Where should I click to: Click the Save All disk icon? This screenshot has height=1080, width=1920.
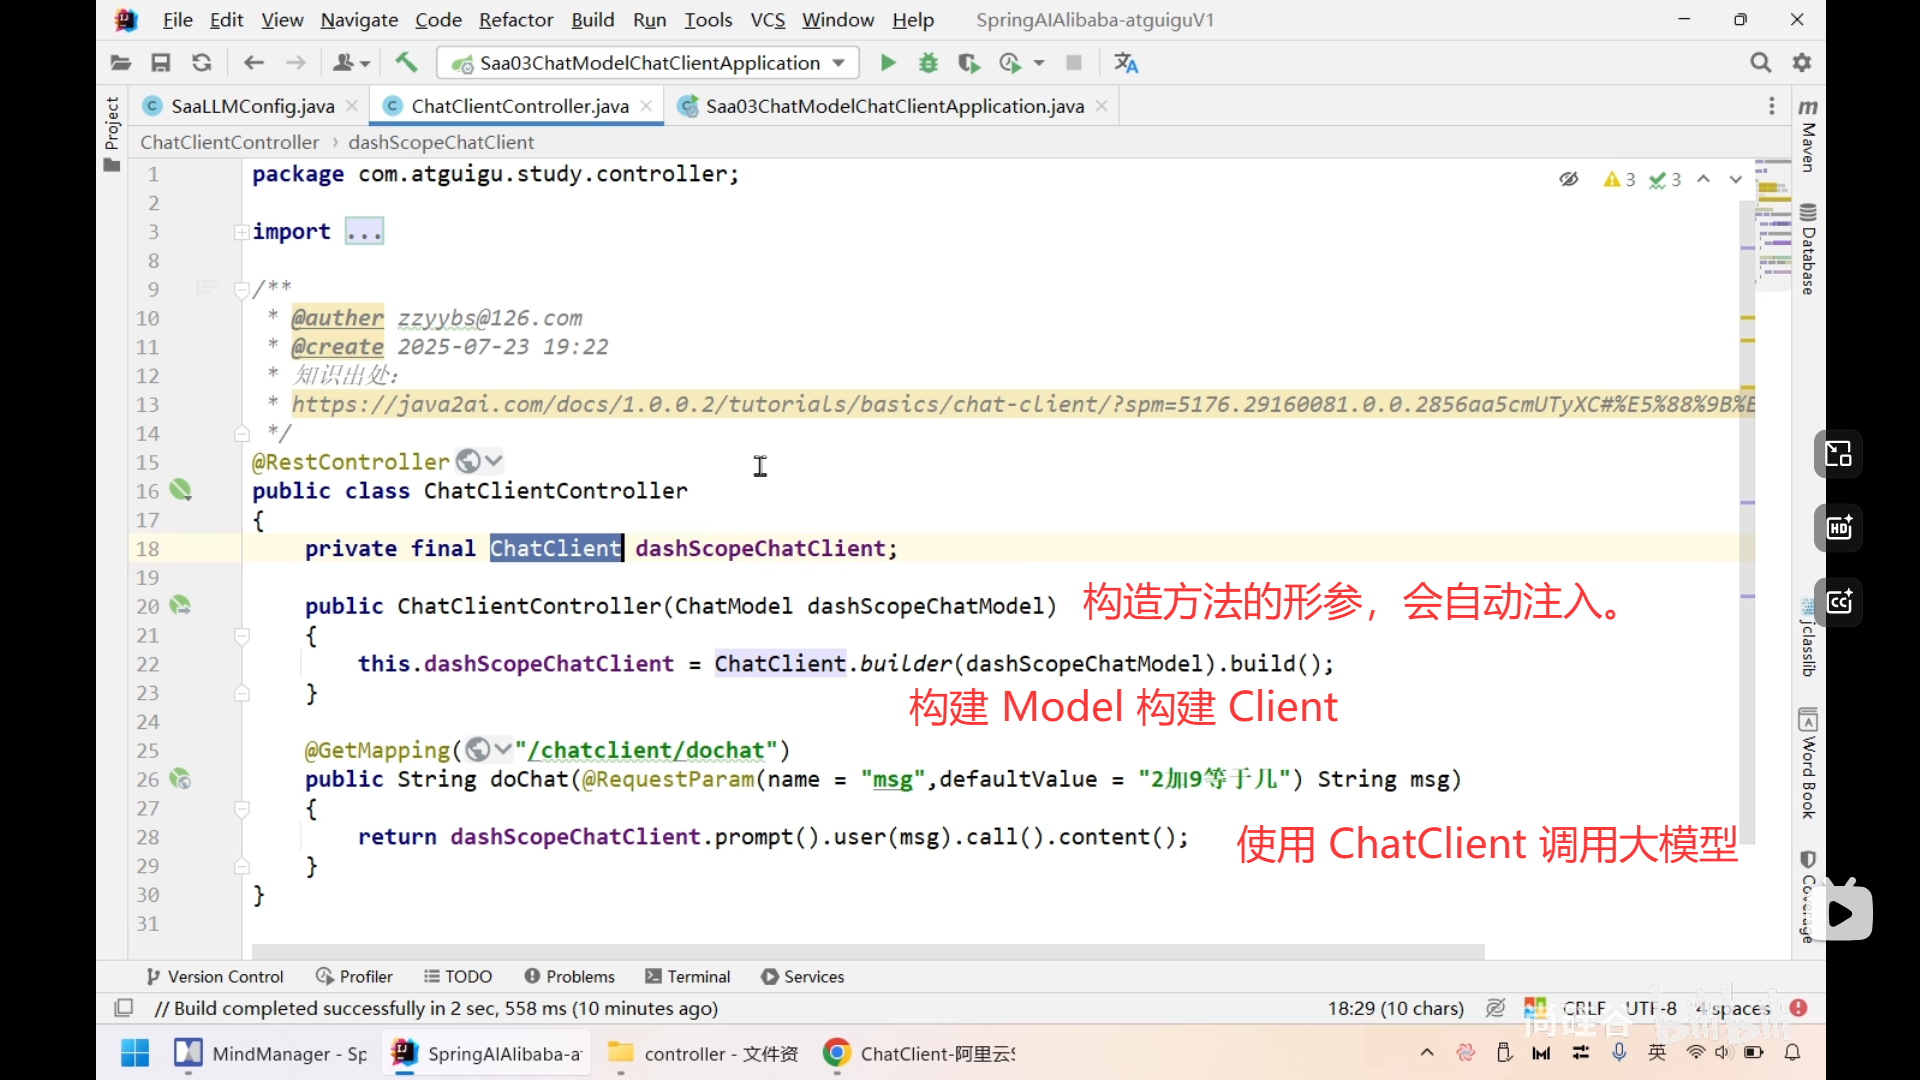(x=160, y=63)
